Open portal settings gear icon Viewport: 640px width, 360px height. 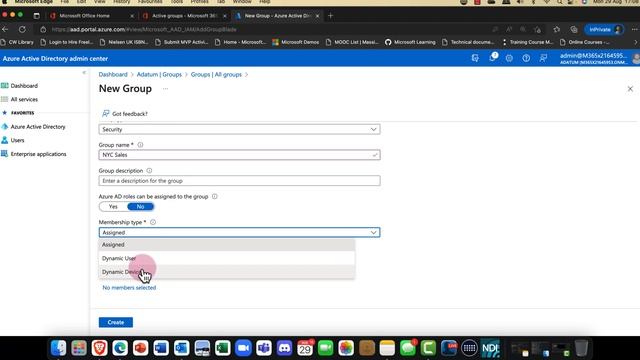click(509, 58)
